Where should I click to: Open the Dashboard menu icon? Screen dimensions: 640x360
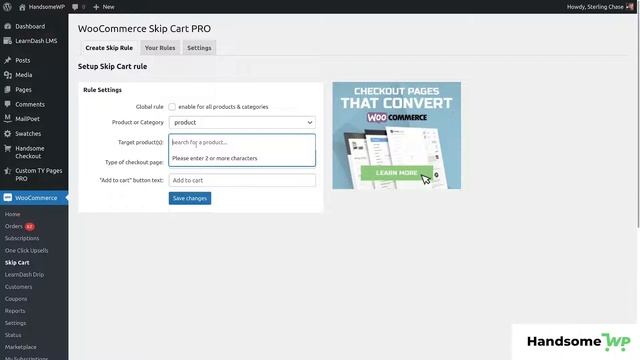7,26
